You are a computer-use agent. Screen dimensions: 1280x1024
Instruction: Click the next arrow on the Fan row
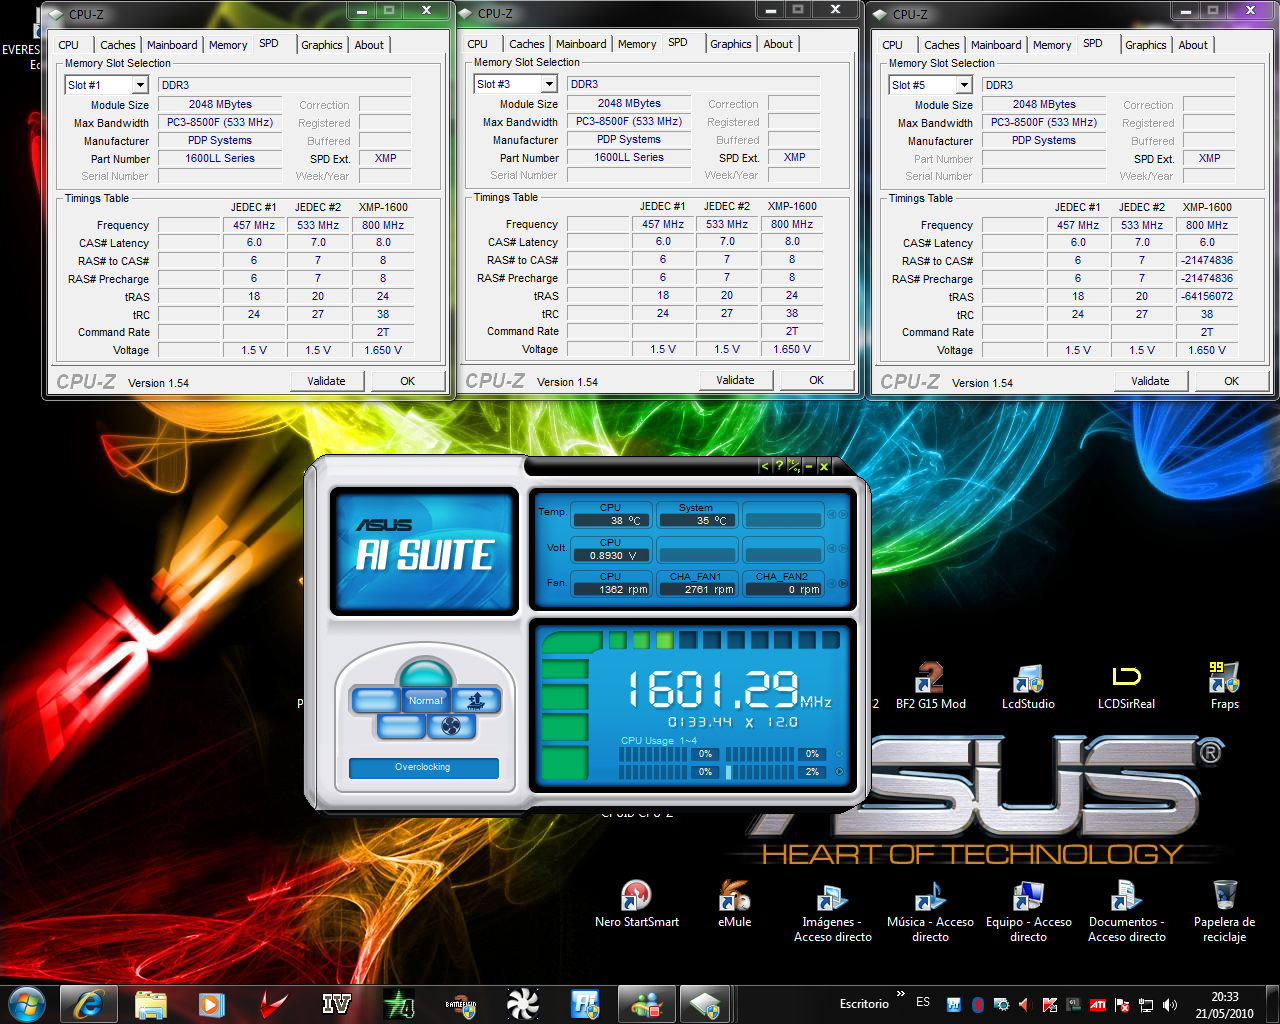click(843, 583)
